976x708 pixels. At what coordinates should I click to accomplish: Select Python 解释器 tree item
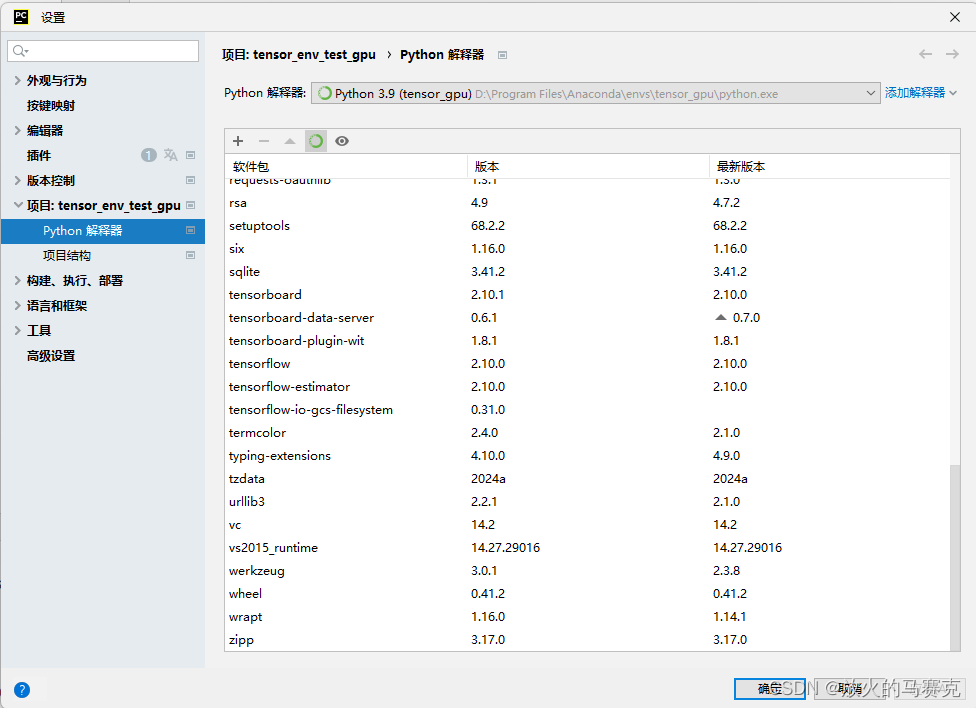pos(103,230)
